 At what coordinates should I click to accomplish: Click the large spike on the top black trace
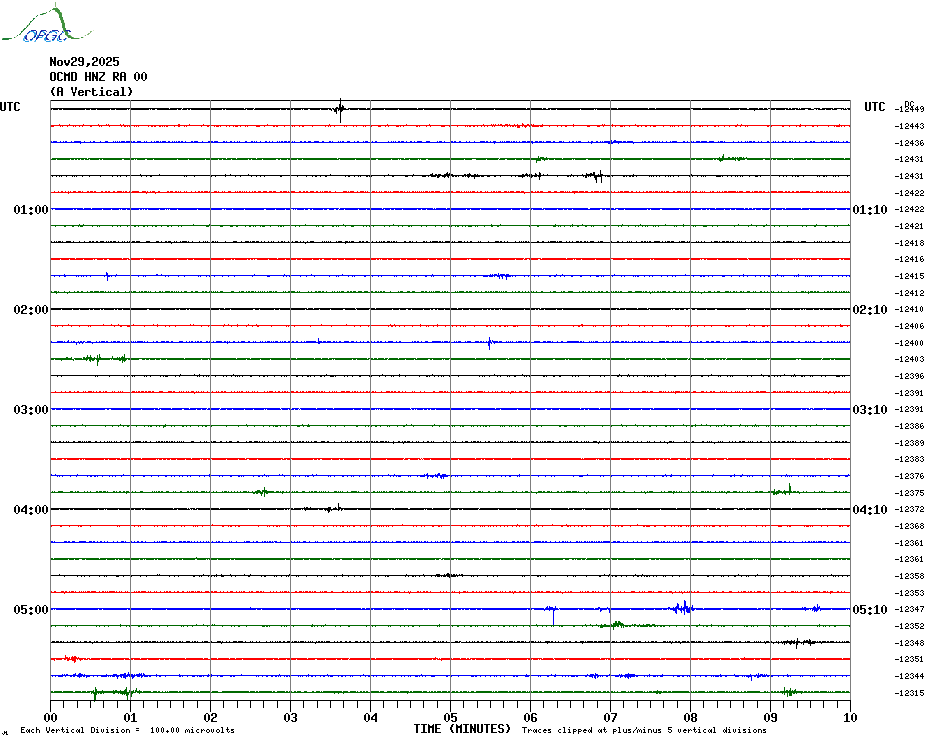[341, 109]
